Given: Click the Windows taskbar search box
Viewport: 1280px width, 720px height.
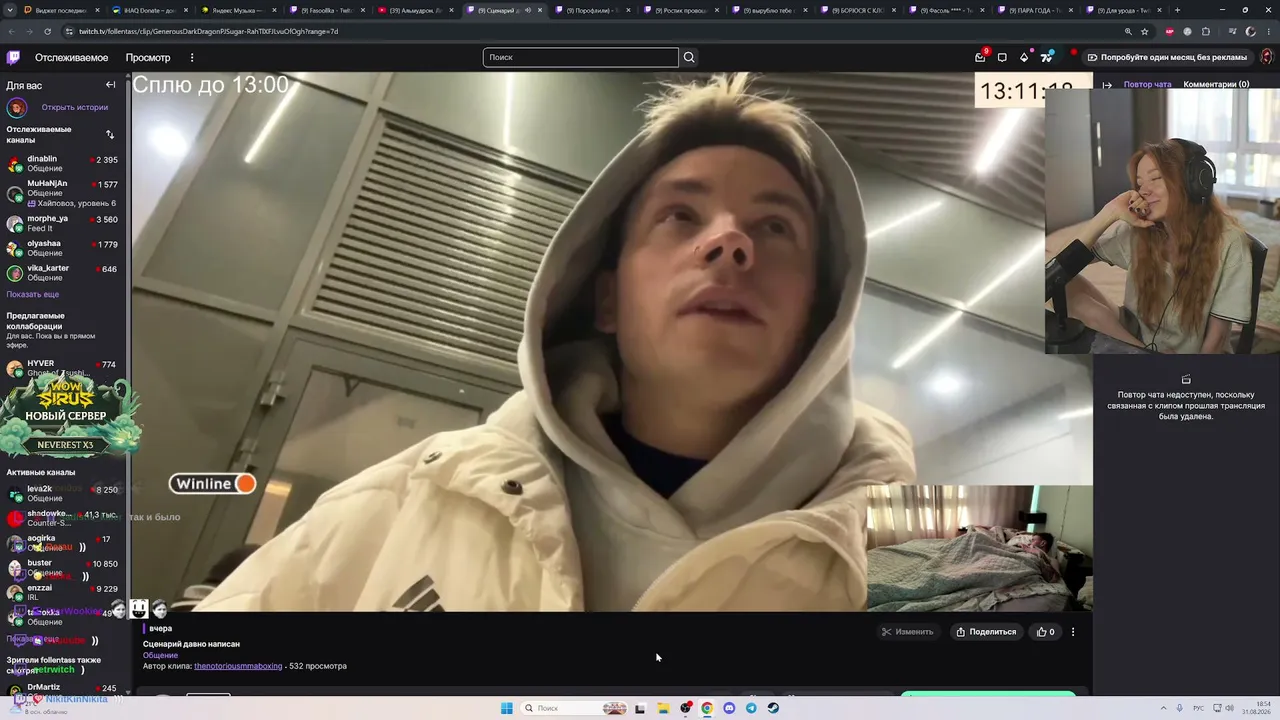Looking at the screenshot, I should tap(572, 708).
